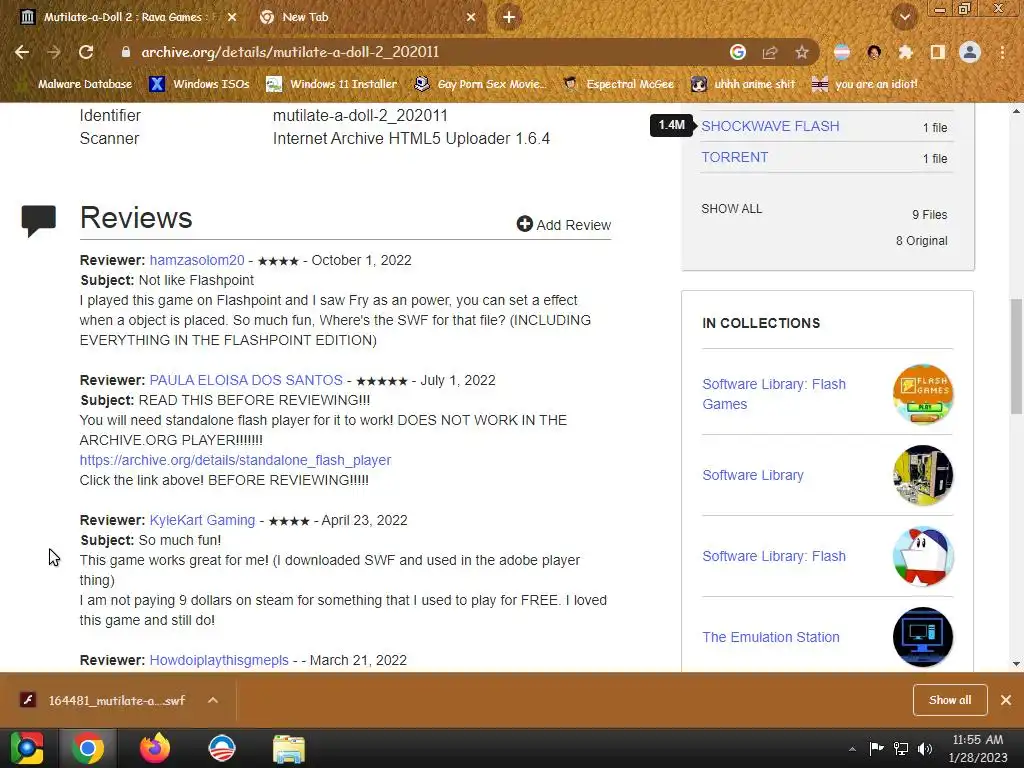Click the Chrome taskbar icon

(x=88, y=748)
